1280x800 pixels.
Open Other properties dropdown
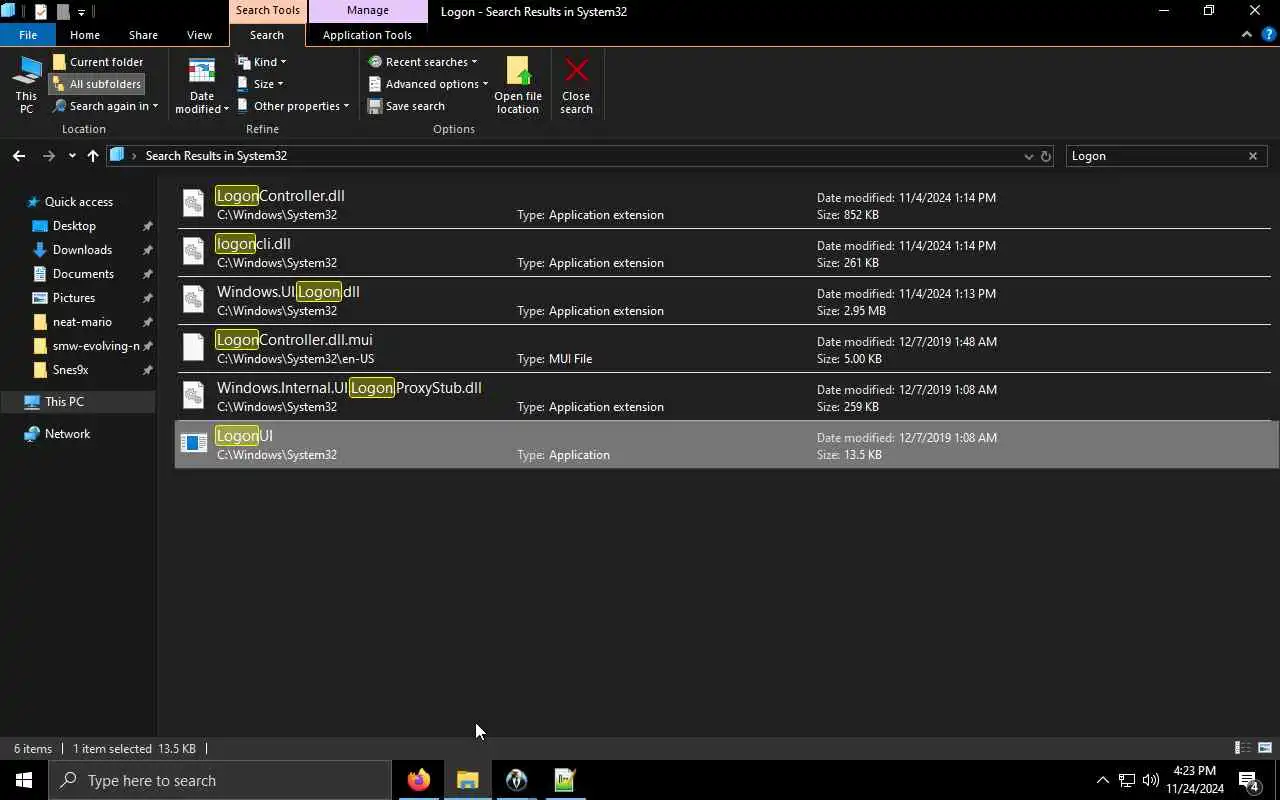(x=293, y=106)
